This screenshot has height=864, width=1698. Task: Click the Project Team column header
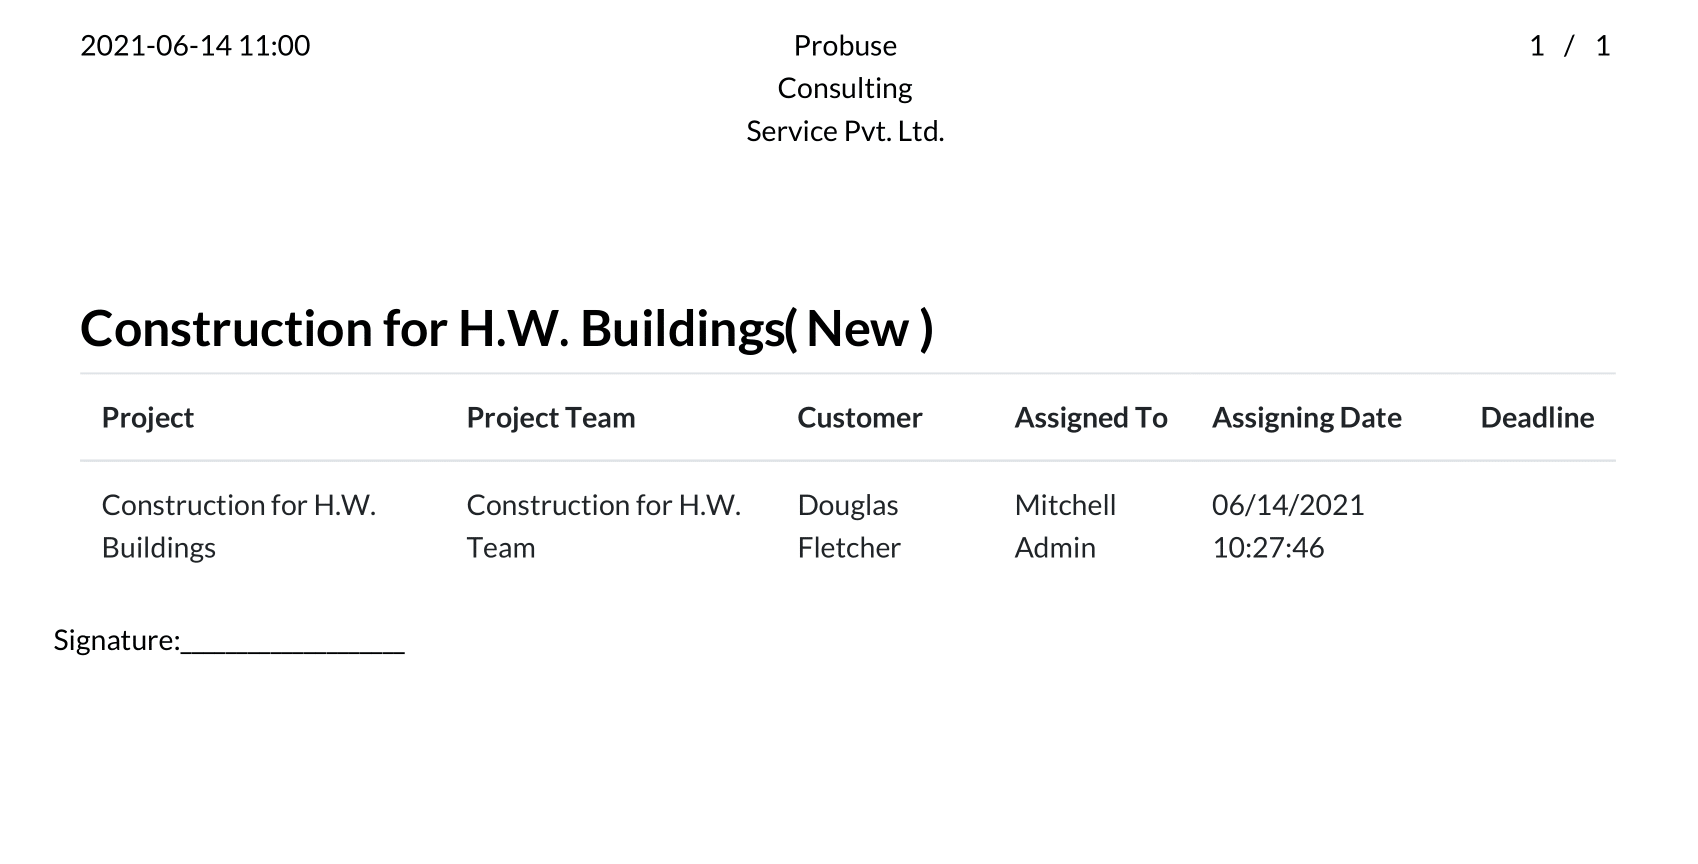551,418
